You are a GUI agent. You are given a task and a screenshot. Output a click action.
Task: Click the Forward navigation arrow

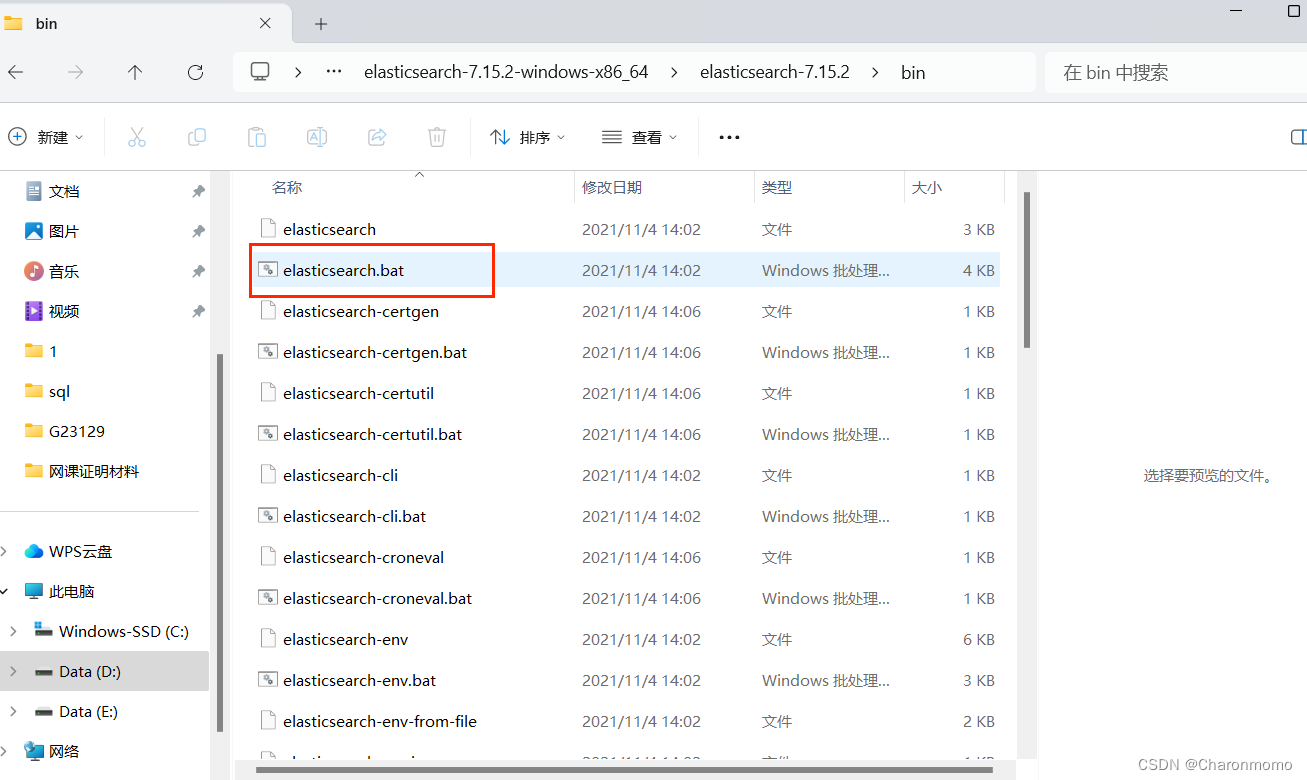click(75, 72)
